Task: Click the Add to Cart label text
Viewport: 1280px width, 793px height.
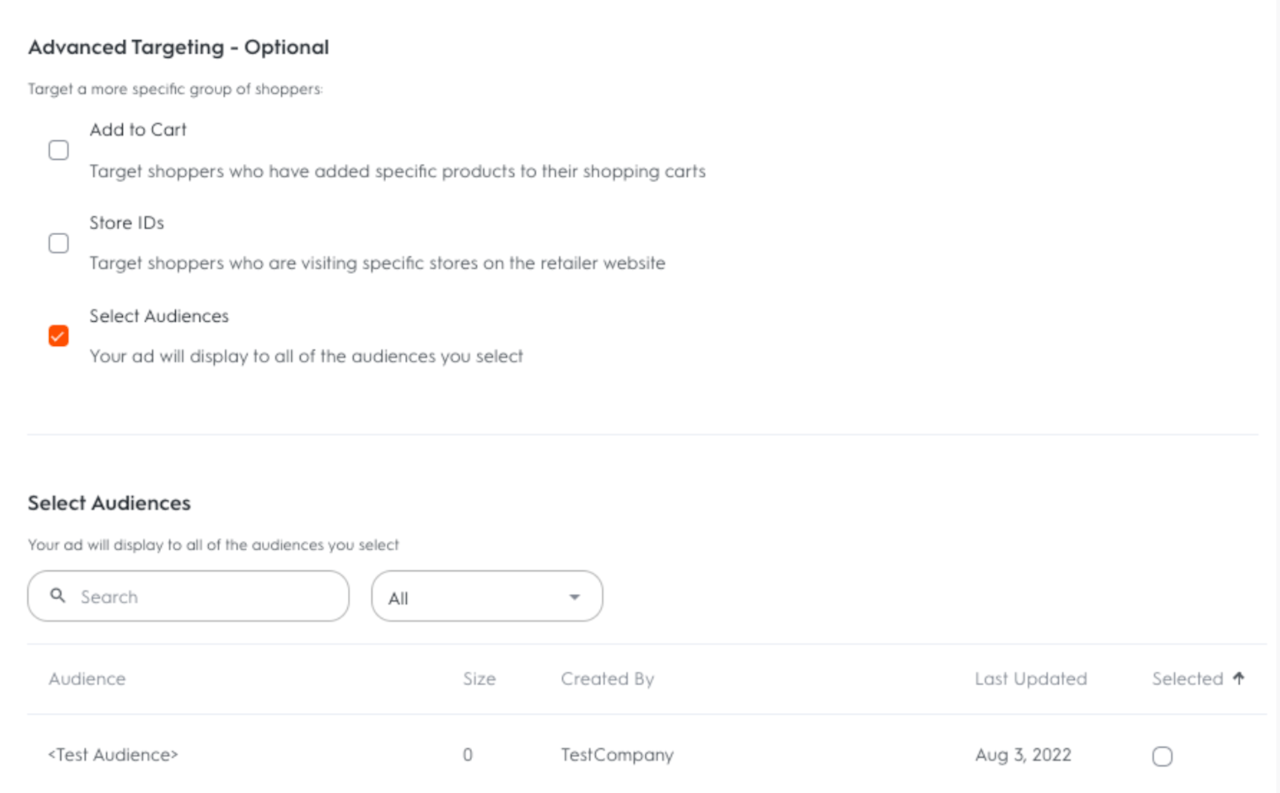Action: [138, 130]
